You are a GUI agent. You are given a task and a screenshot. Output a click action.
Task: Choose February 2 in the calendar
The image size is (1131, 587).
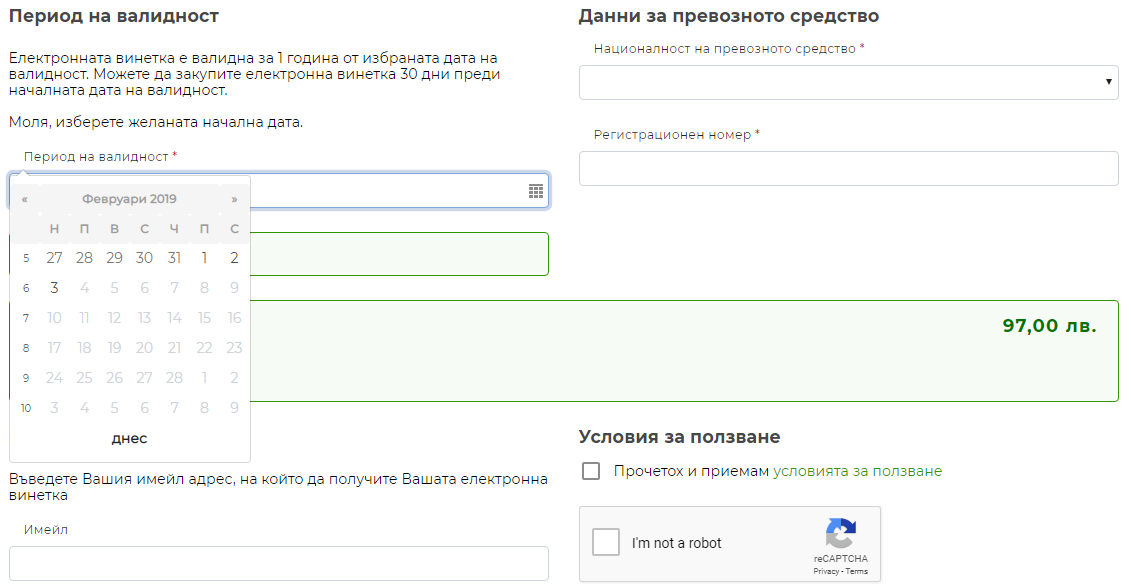pos(234,258)
